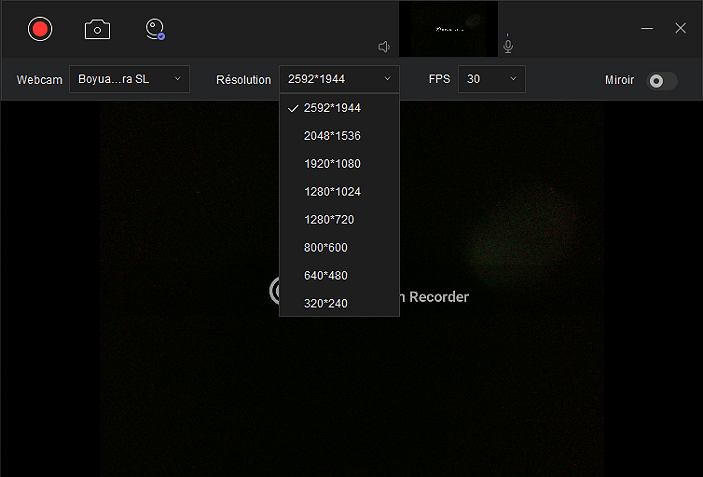Minimize the webcam recorder window
This screenshot has height=477, width=703.
(647, 28)
